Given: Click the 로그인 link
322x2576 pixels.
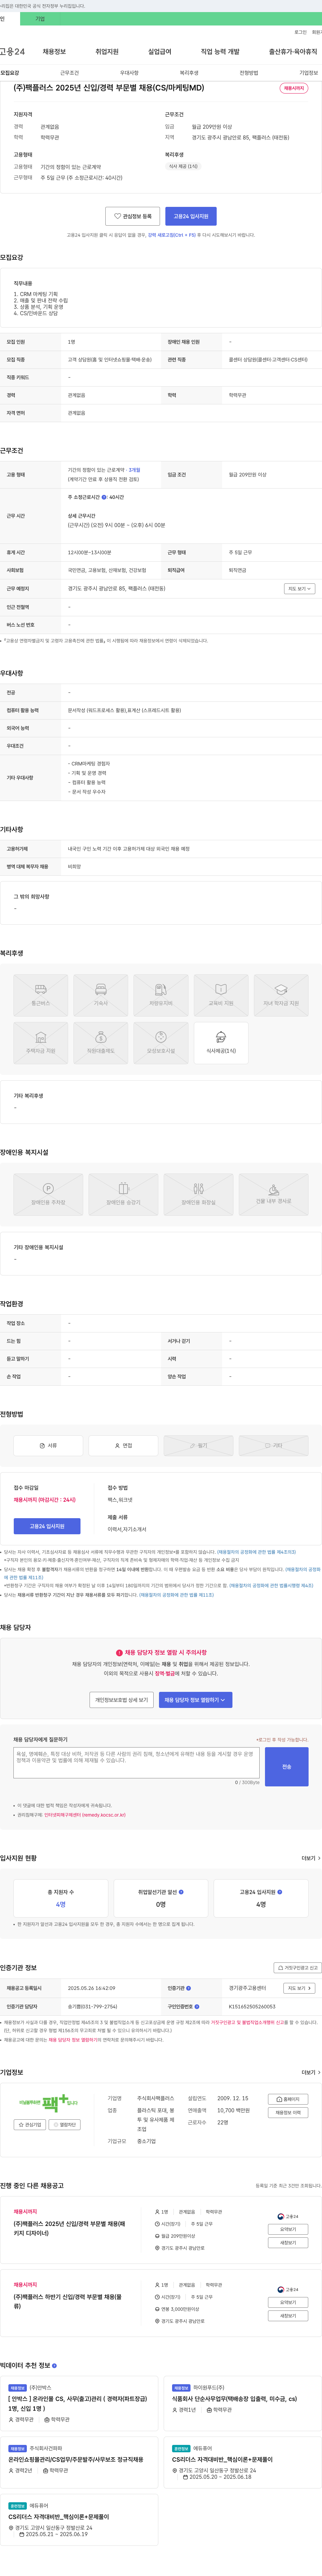Looking at the screenshot, I should tap(301, 32).
